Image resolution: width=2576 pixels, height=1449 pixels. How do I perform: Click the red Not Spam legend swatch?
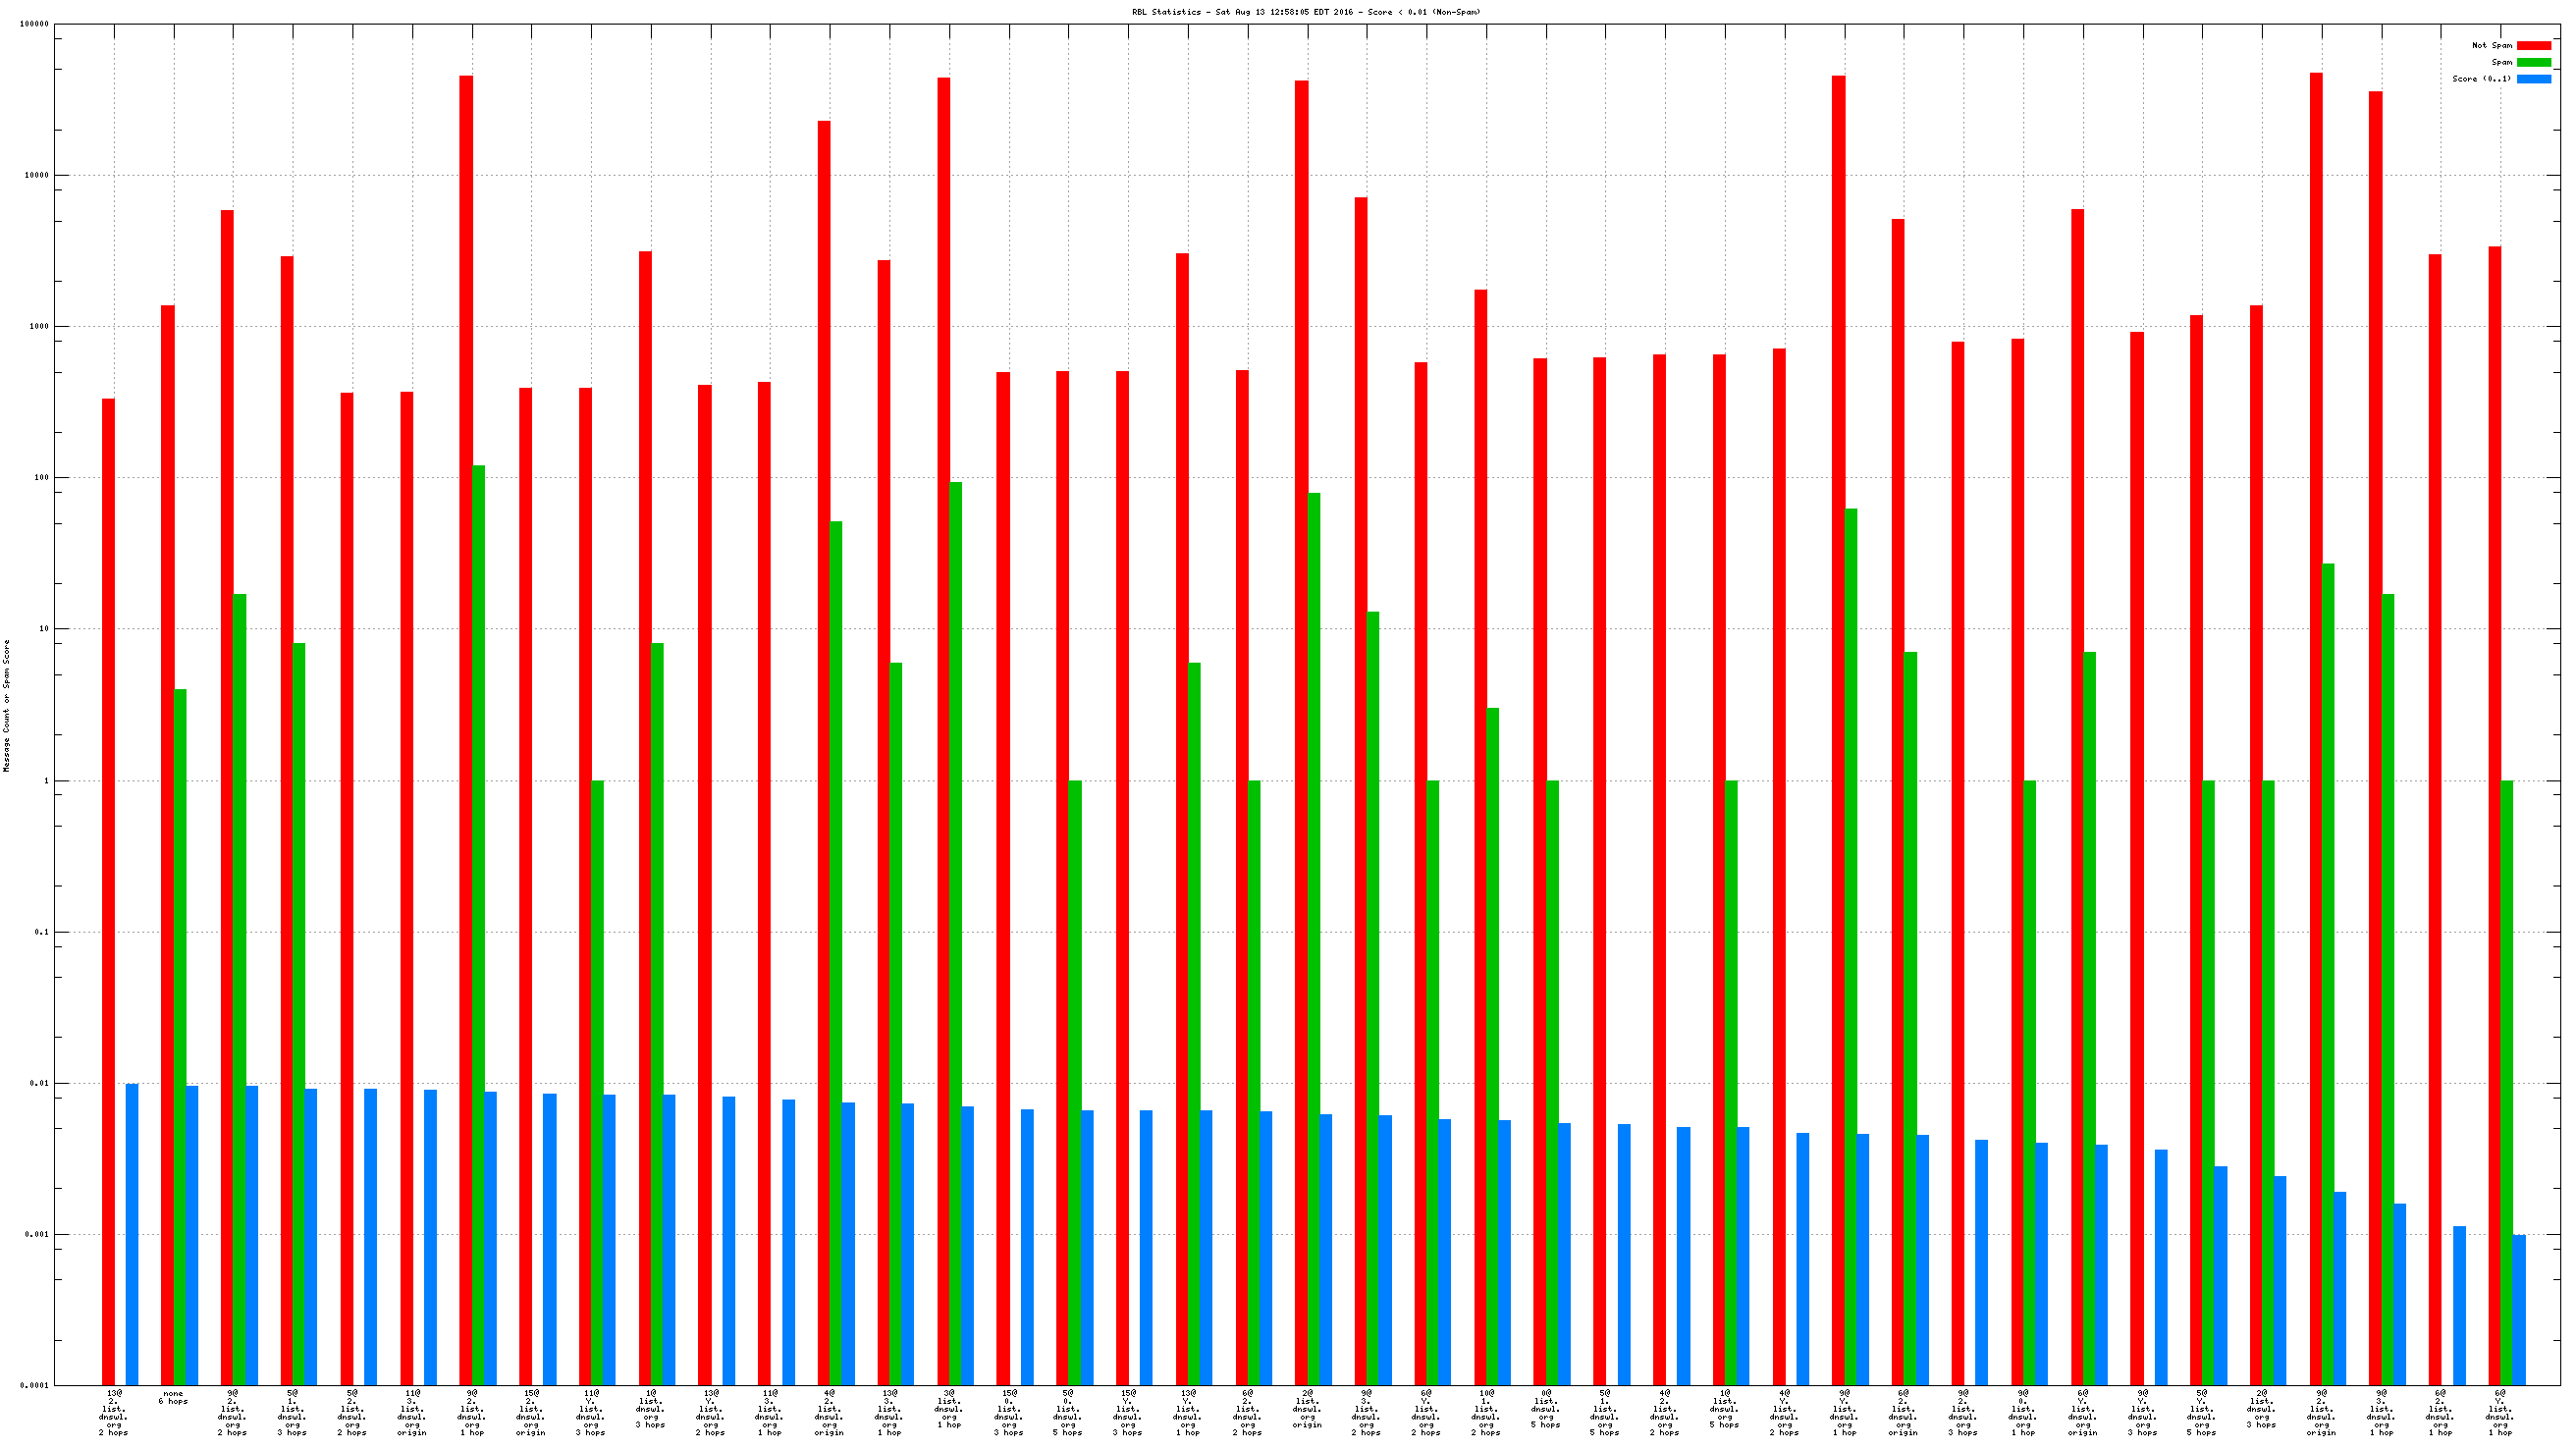tap(2533, 45)
